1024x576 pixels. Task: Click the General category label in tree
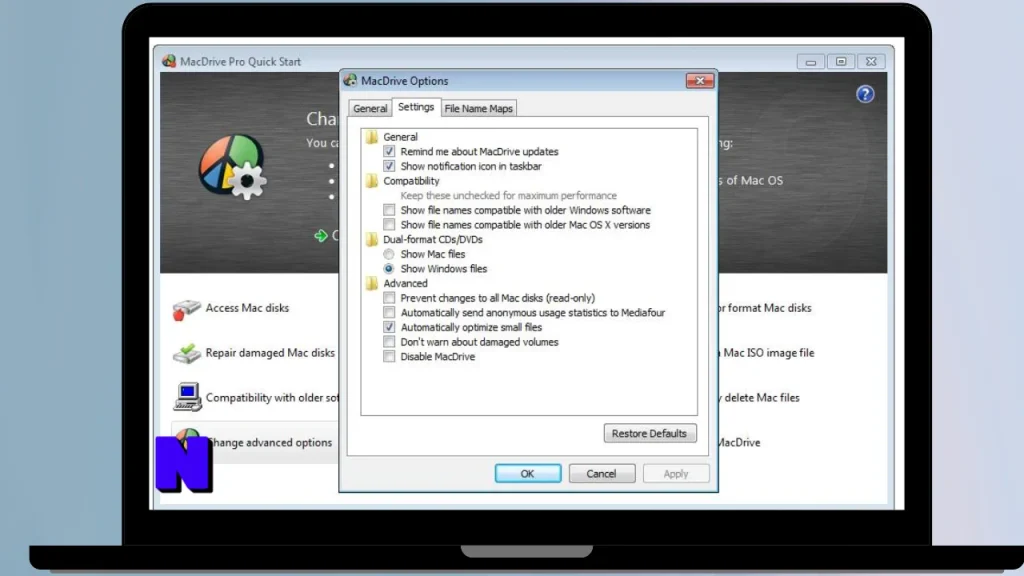(400, 137)
